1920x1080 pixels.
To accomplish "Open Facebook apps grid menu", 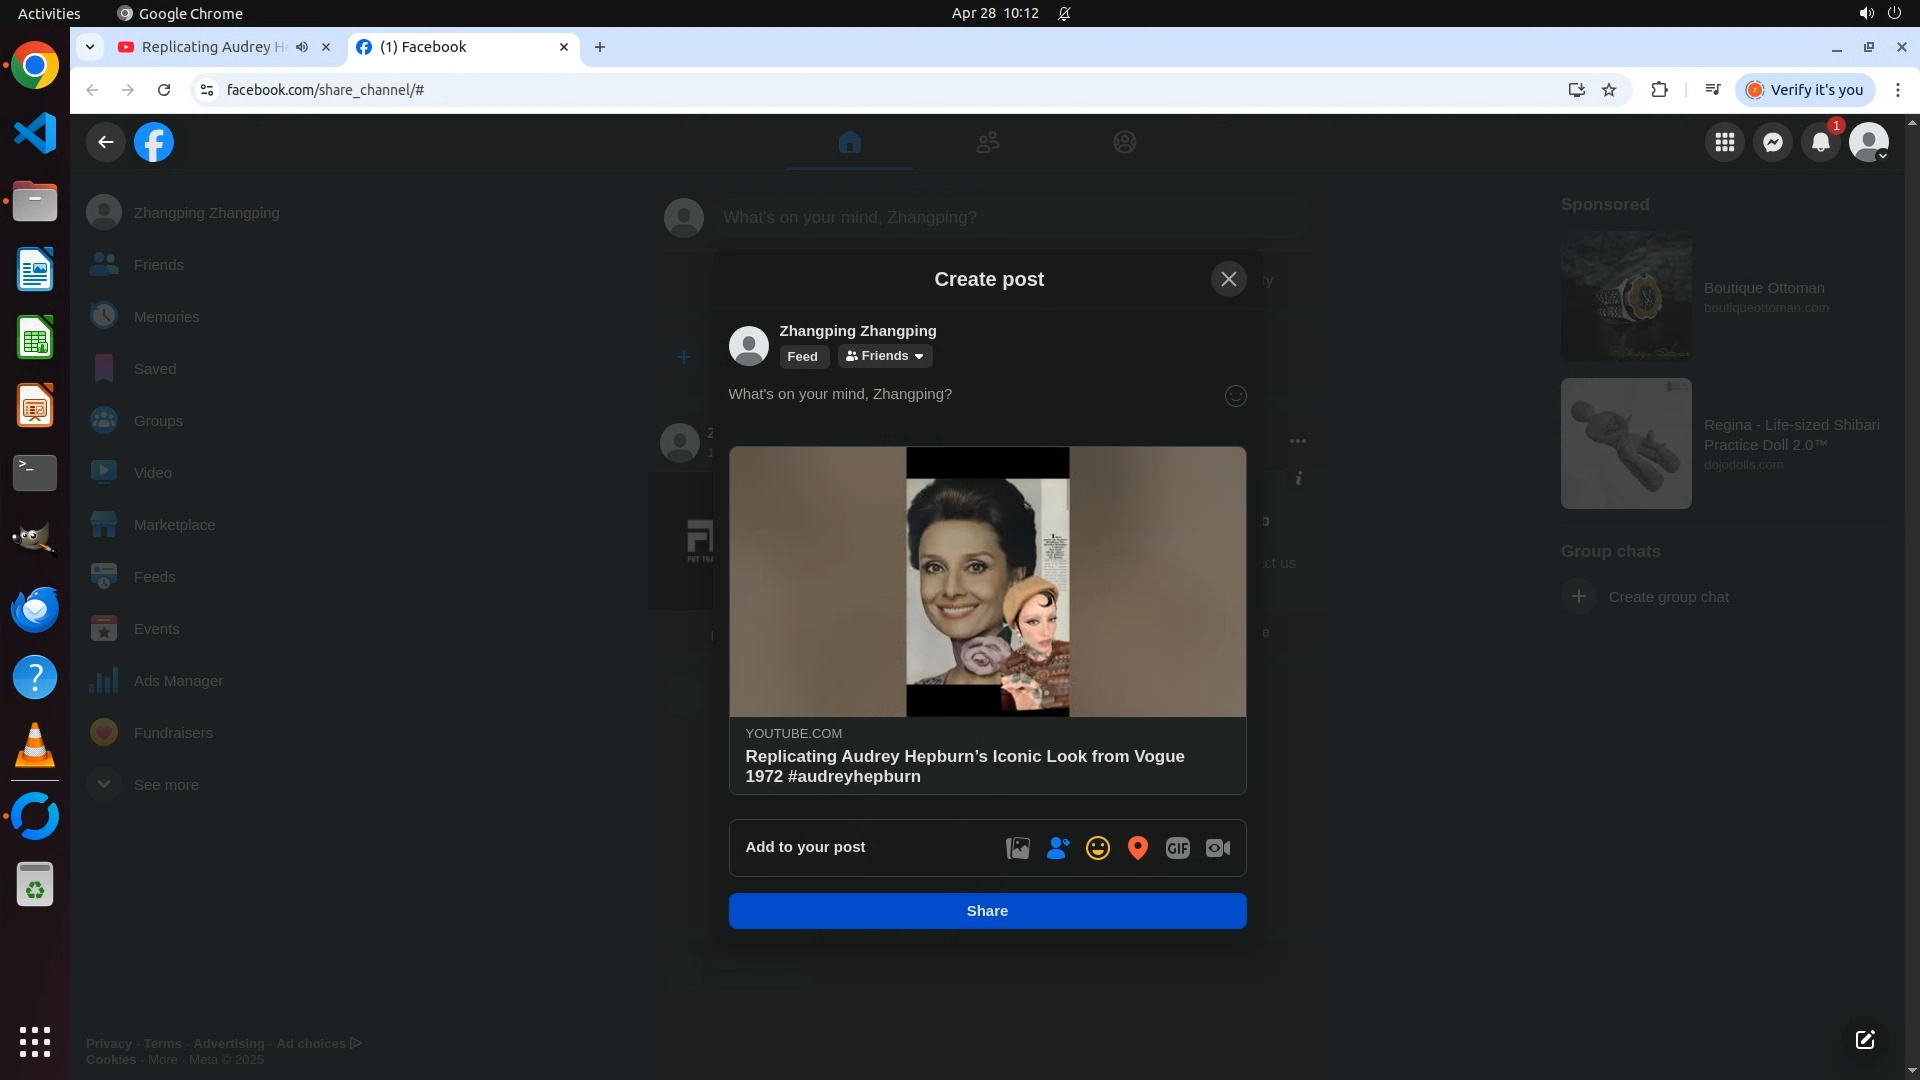I will (x=1724, y=142).
